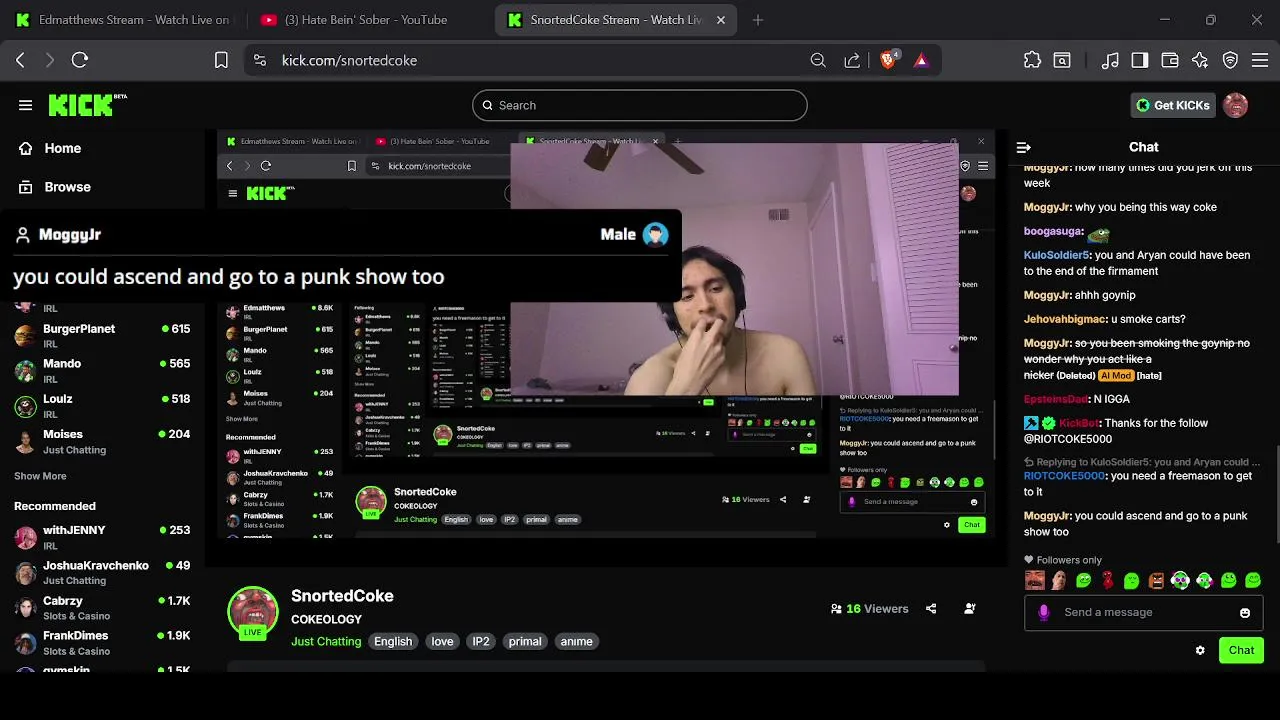Click the AI Mod badge in chat
This screenshot has width=1280, height=720.
(1115, 375)
